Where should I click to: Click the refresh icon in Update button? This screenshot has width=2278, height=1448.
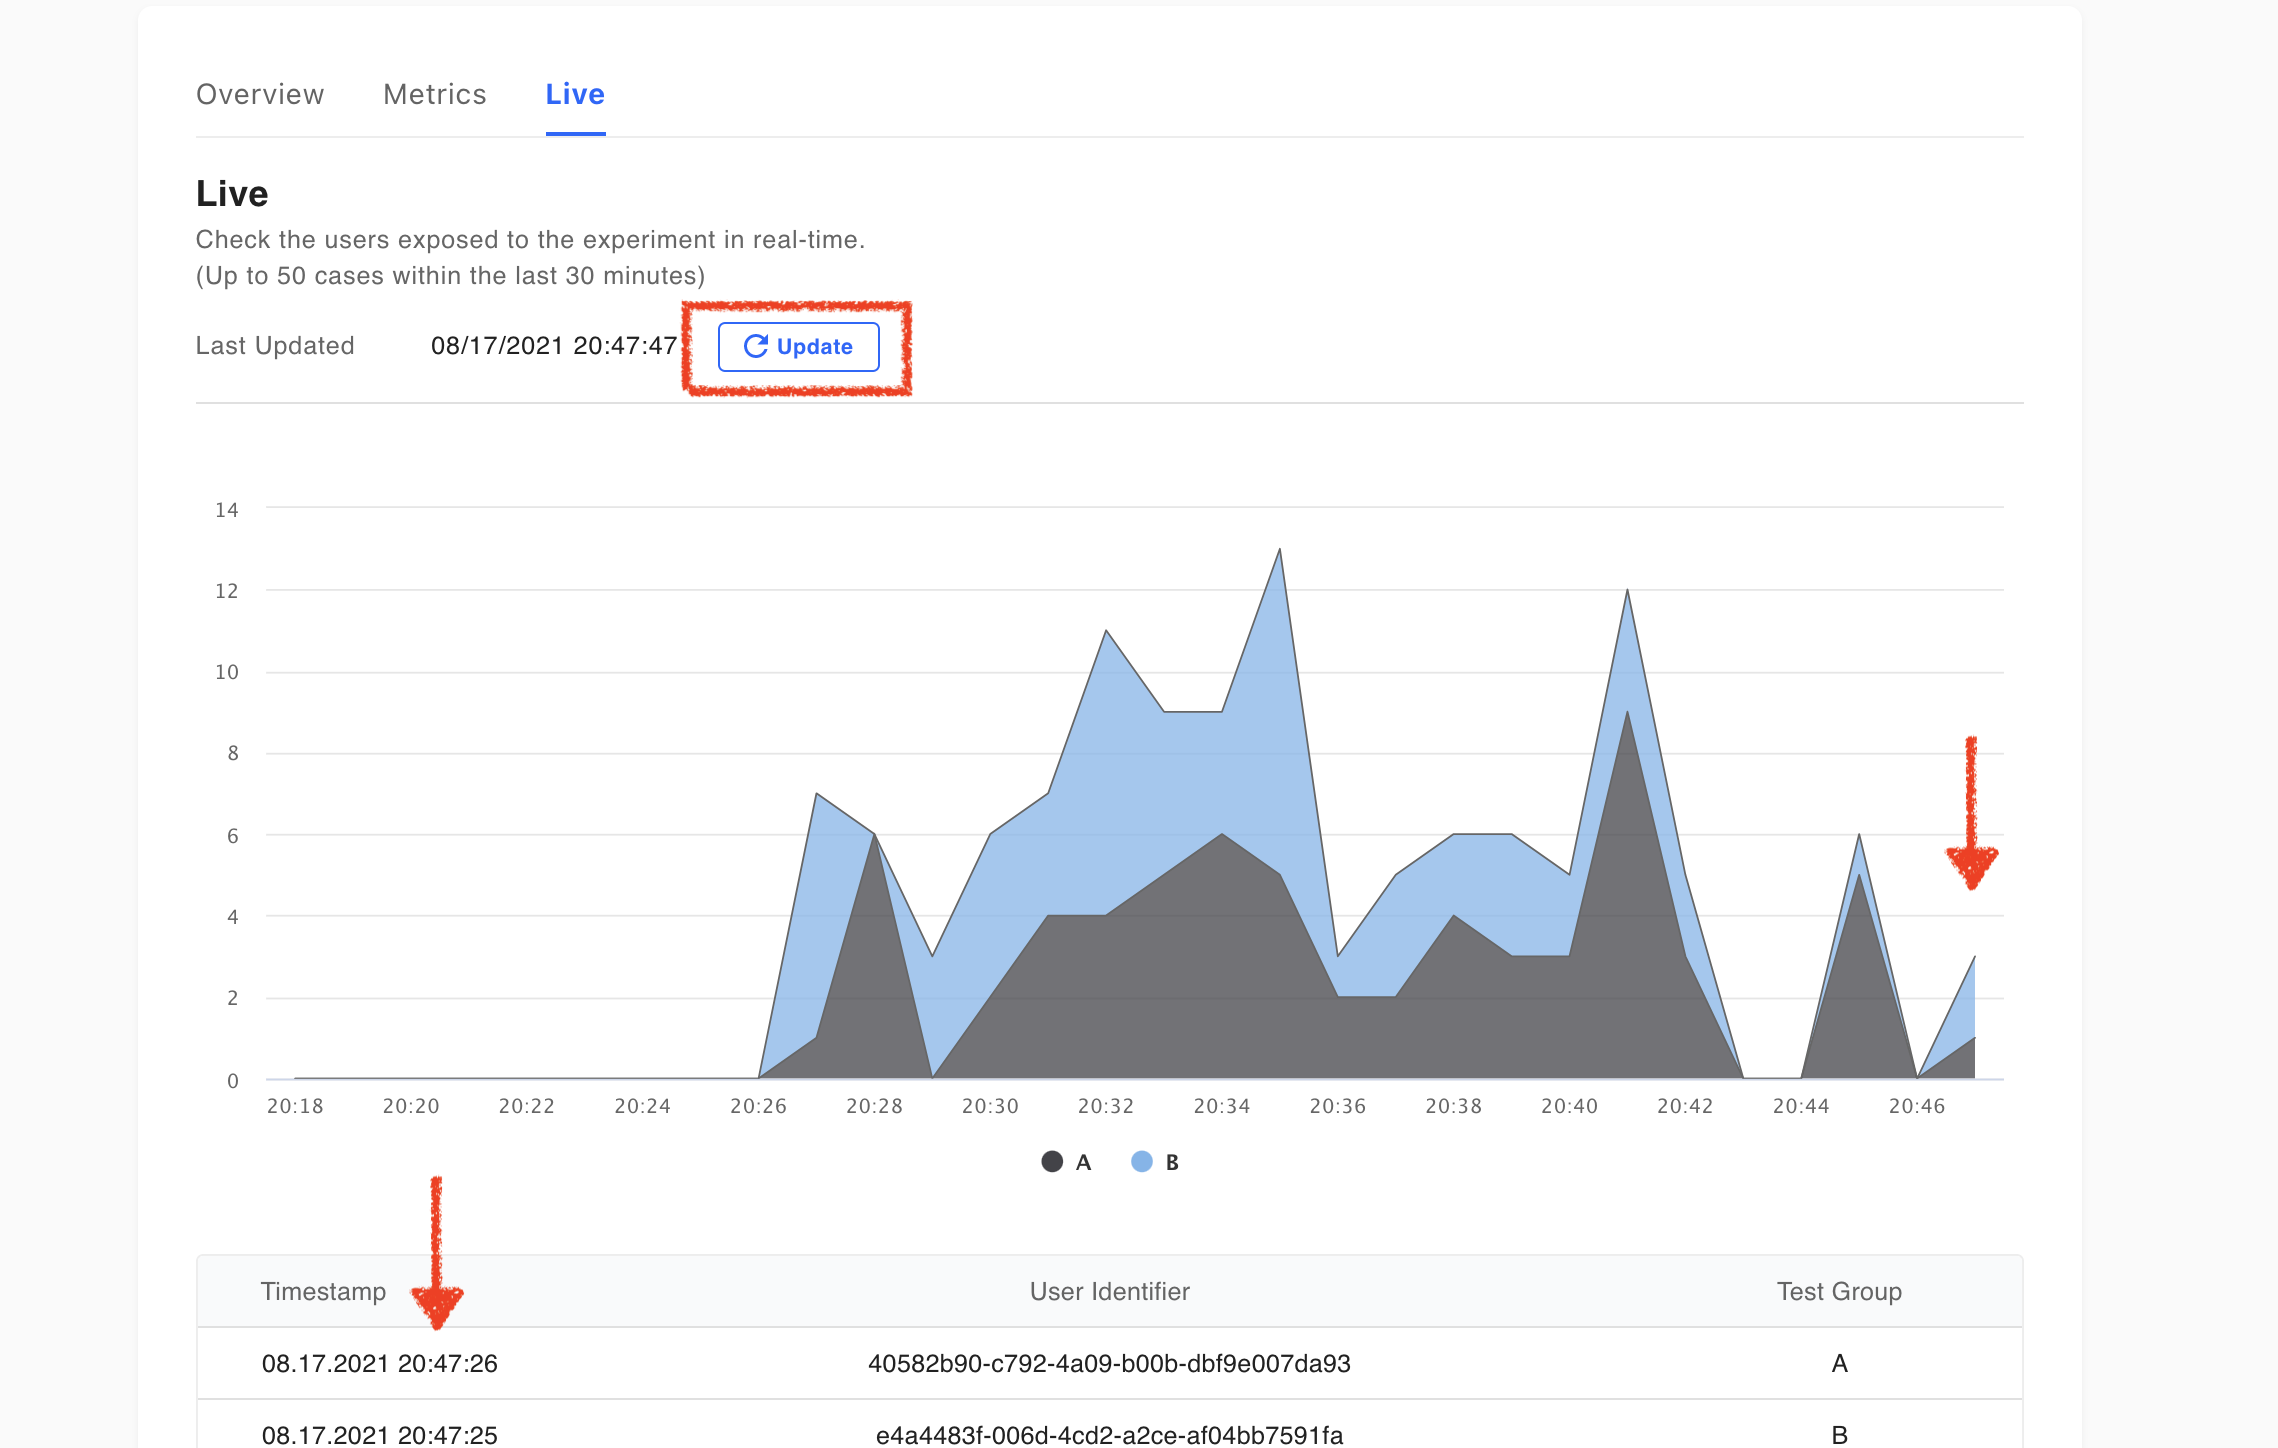[756, 346]
